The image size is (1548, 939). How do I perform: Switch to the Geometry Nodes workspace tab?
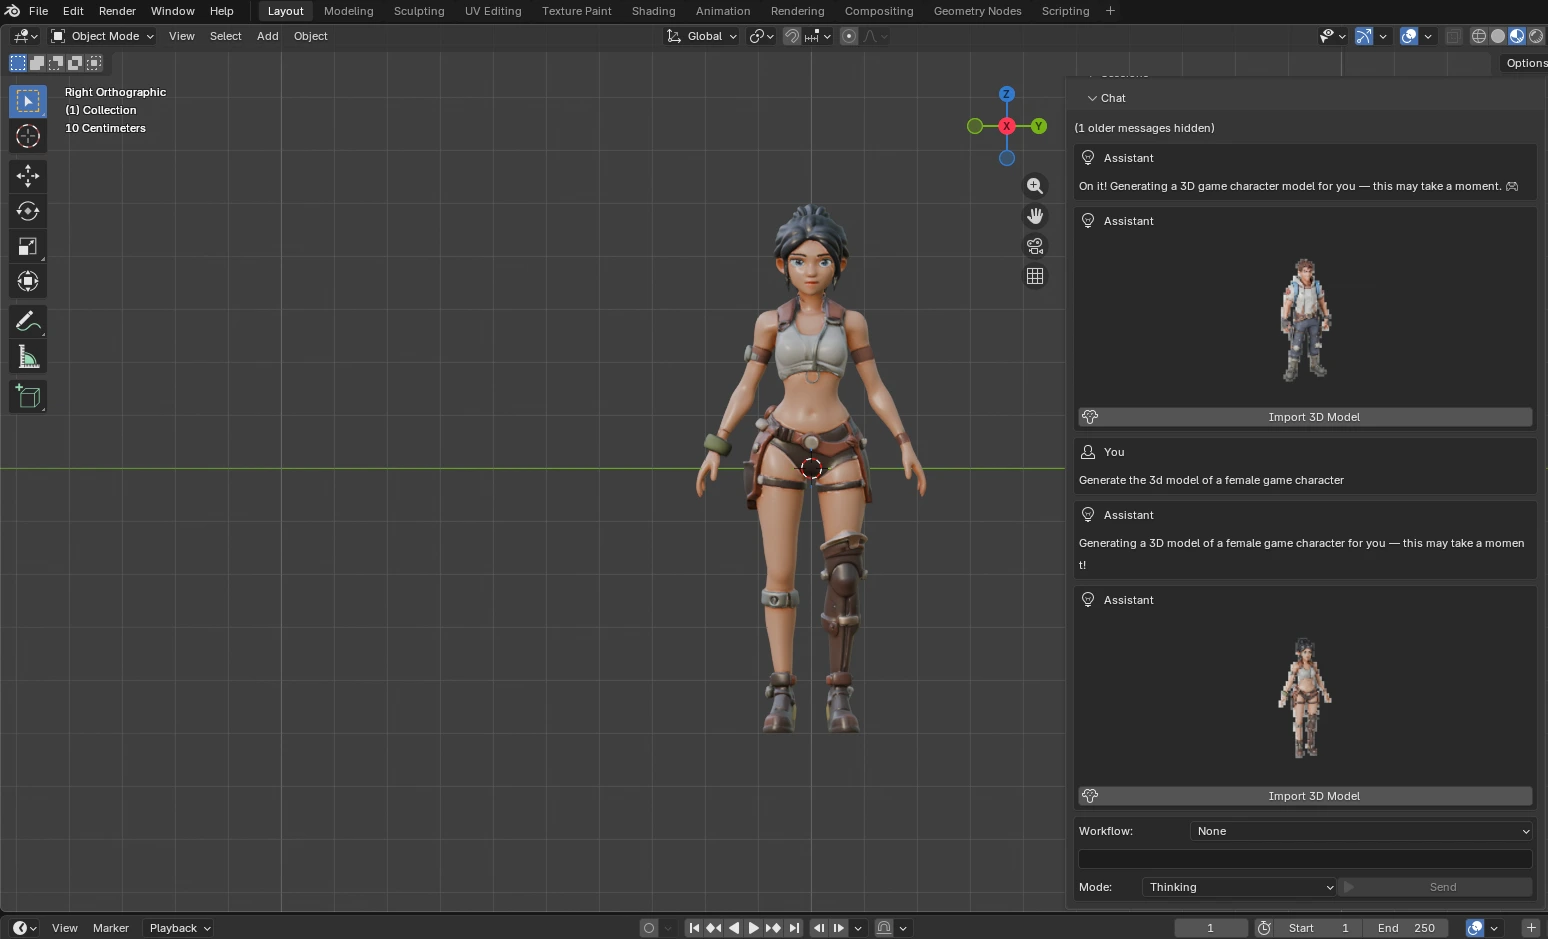(x=977, y=11)
